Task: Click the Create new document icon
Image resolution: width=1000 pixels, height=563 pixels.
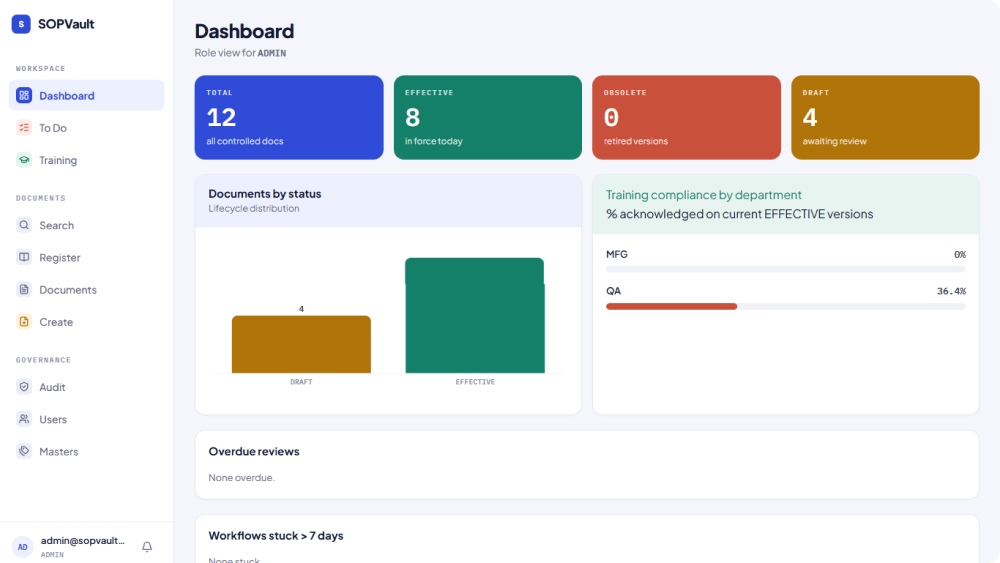Action: (x=24, y=322)
